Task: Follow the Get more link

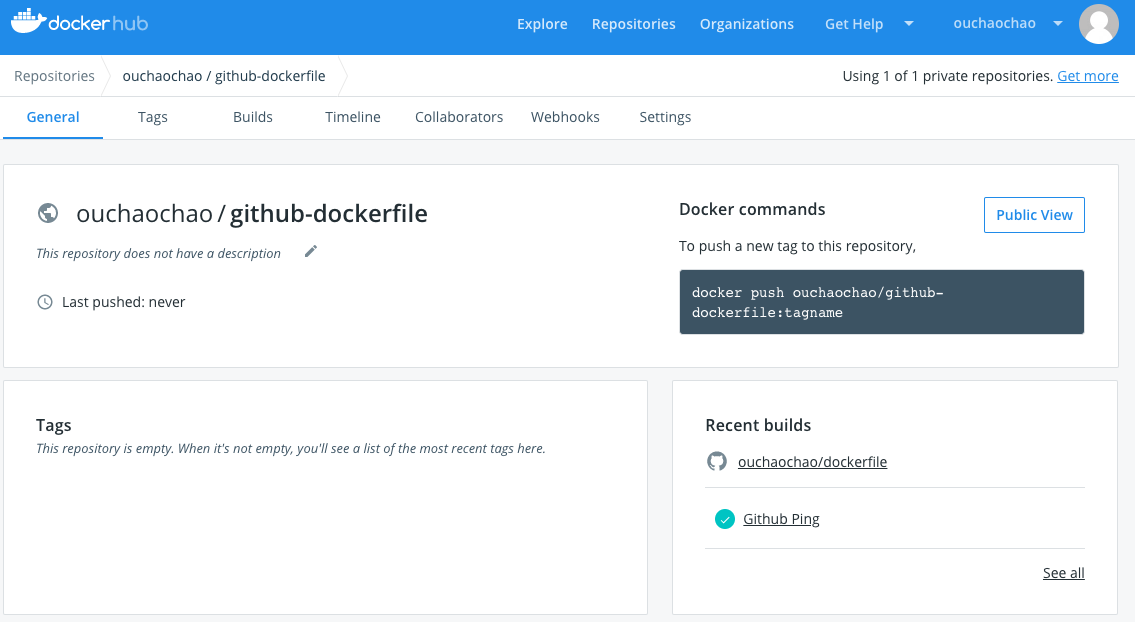Action: pyautogui.click(x=1087, y=76)
